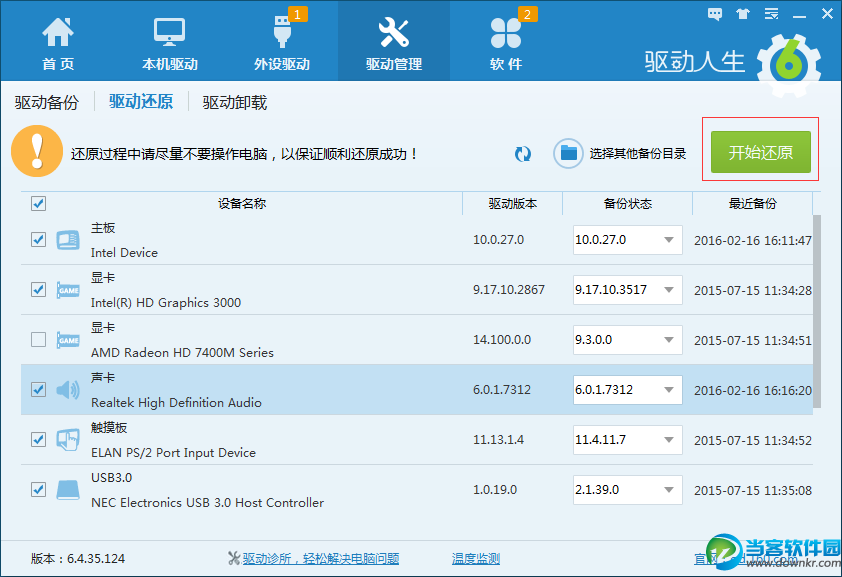Open the 软件 clover icon

pyautogui.click(x=505, y=33)
